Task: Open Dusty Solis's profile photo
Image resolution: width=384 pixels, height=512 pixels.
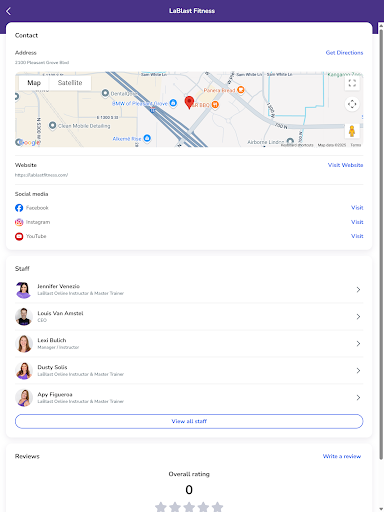Action: click(x=24, y=371)
